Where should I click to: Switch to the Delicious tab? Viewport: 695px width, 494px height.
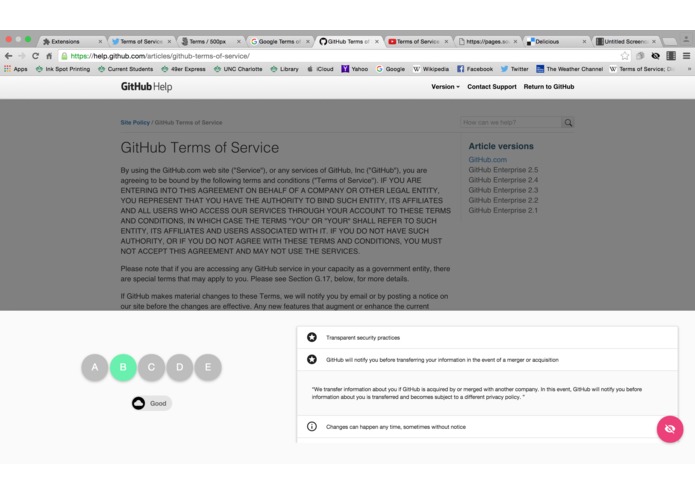(x=556, y=41)
